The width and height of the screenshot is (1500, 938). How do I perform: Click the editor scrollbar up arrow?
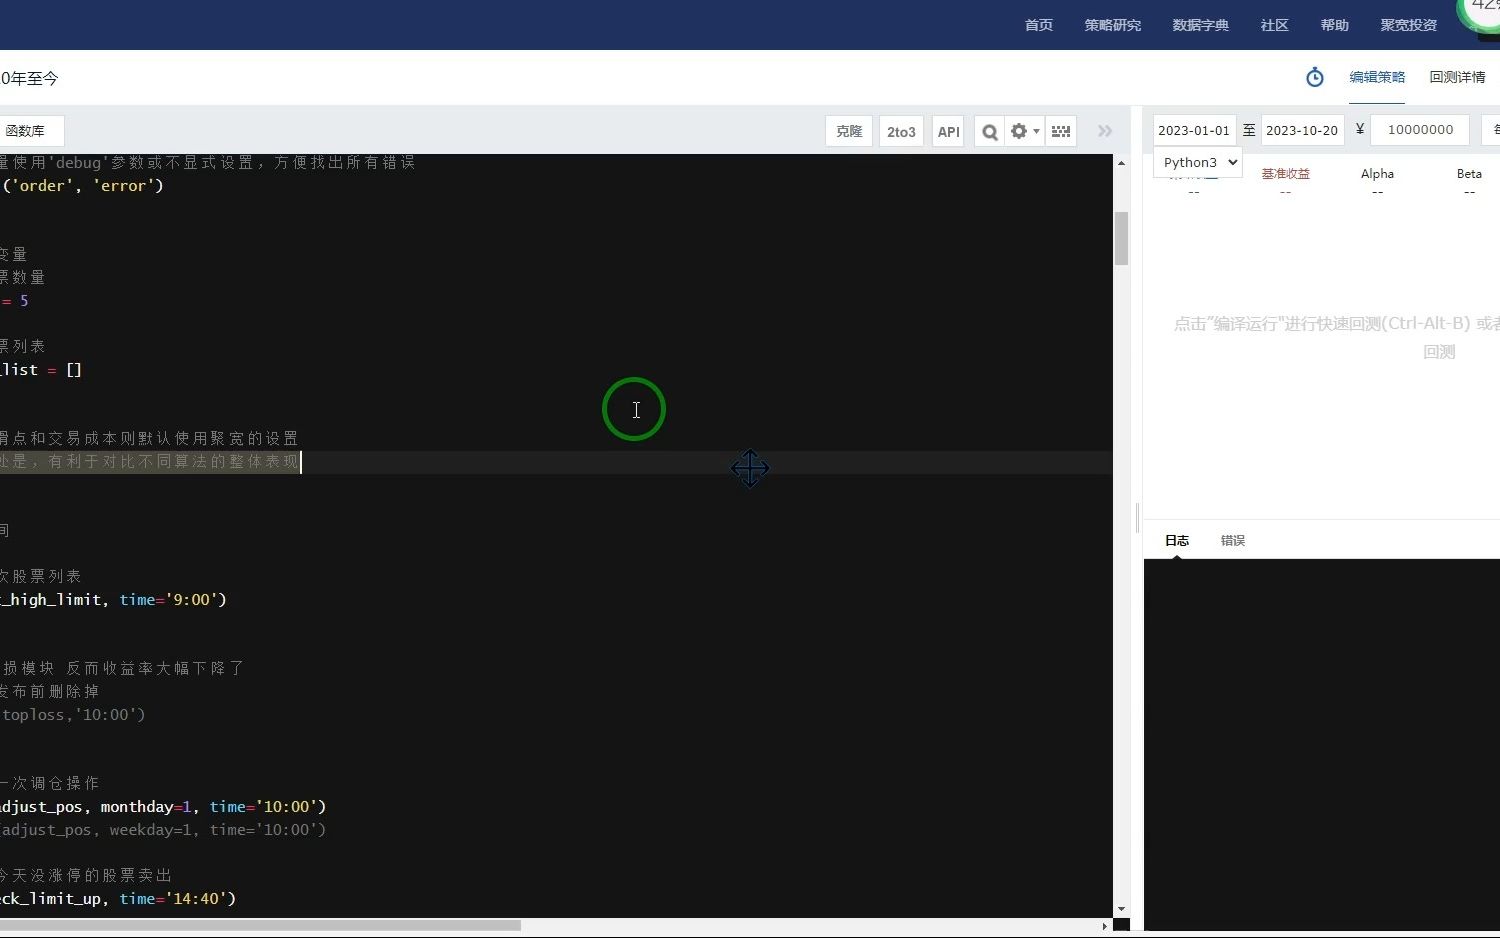[x=1121, y=163]
